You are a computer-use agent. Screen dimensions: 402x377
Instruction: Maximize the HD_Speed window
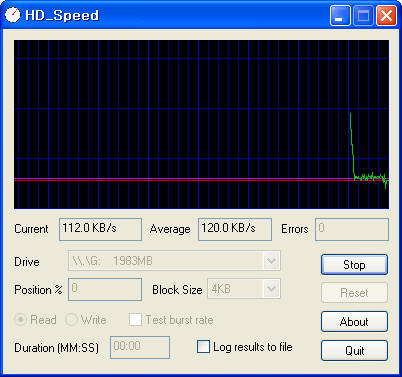363,15
